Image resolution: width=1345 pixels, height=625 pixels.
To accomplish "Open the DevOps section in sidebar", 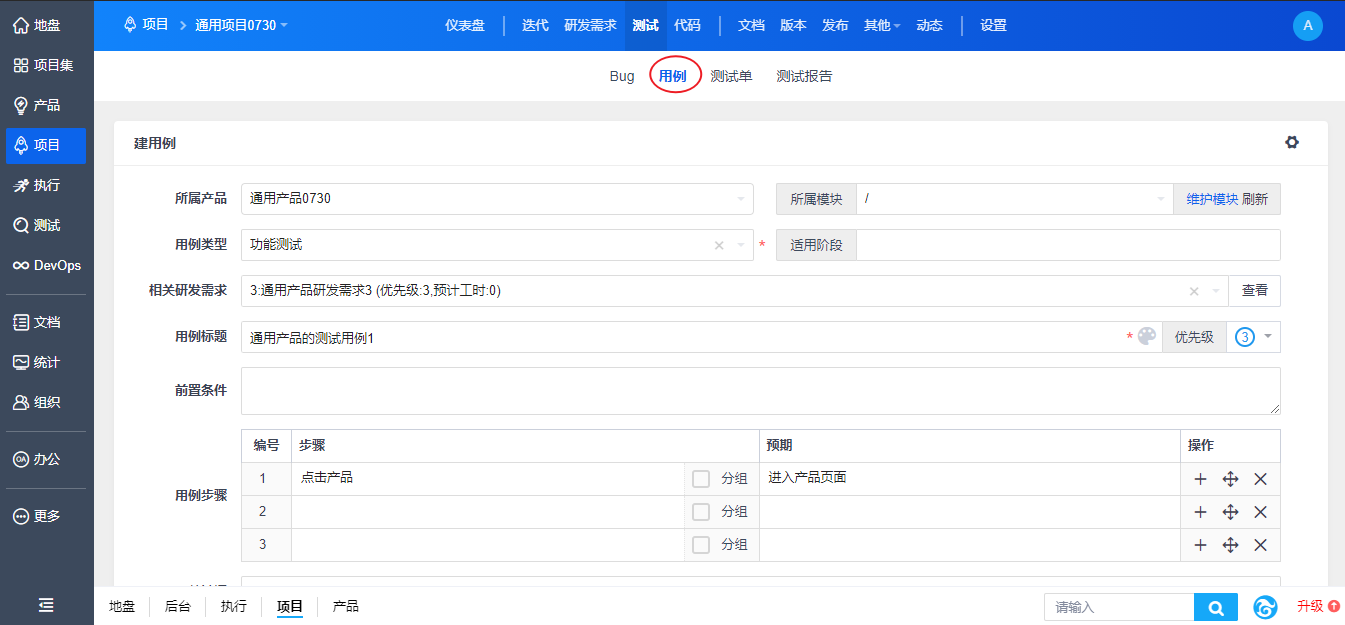I will pos(47,265).
